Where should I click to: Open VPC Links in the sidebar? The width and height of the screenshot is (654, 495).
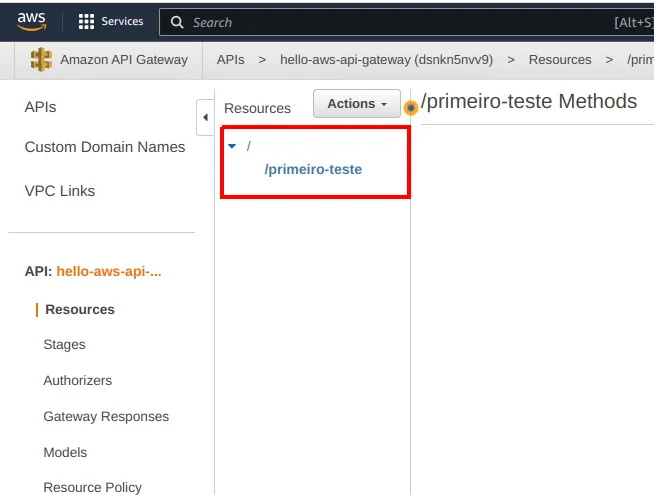(x=60, y=191)
